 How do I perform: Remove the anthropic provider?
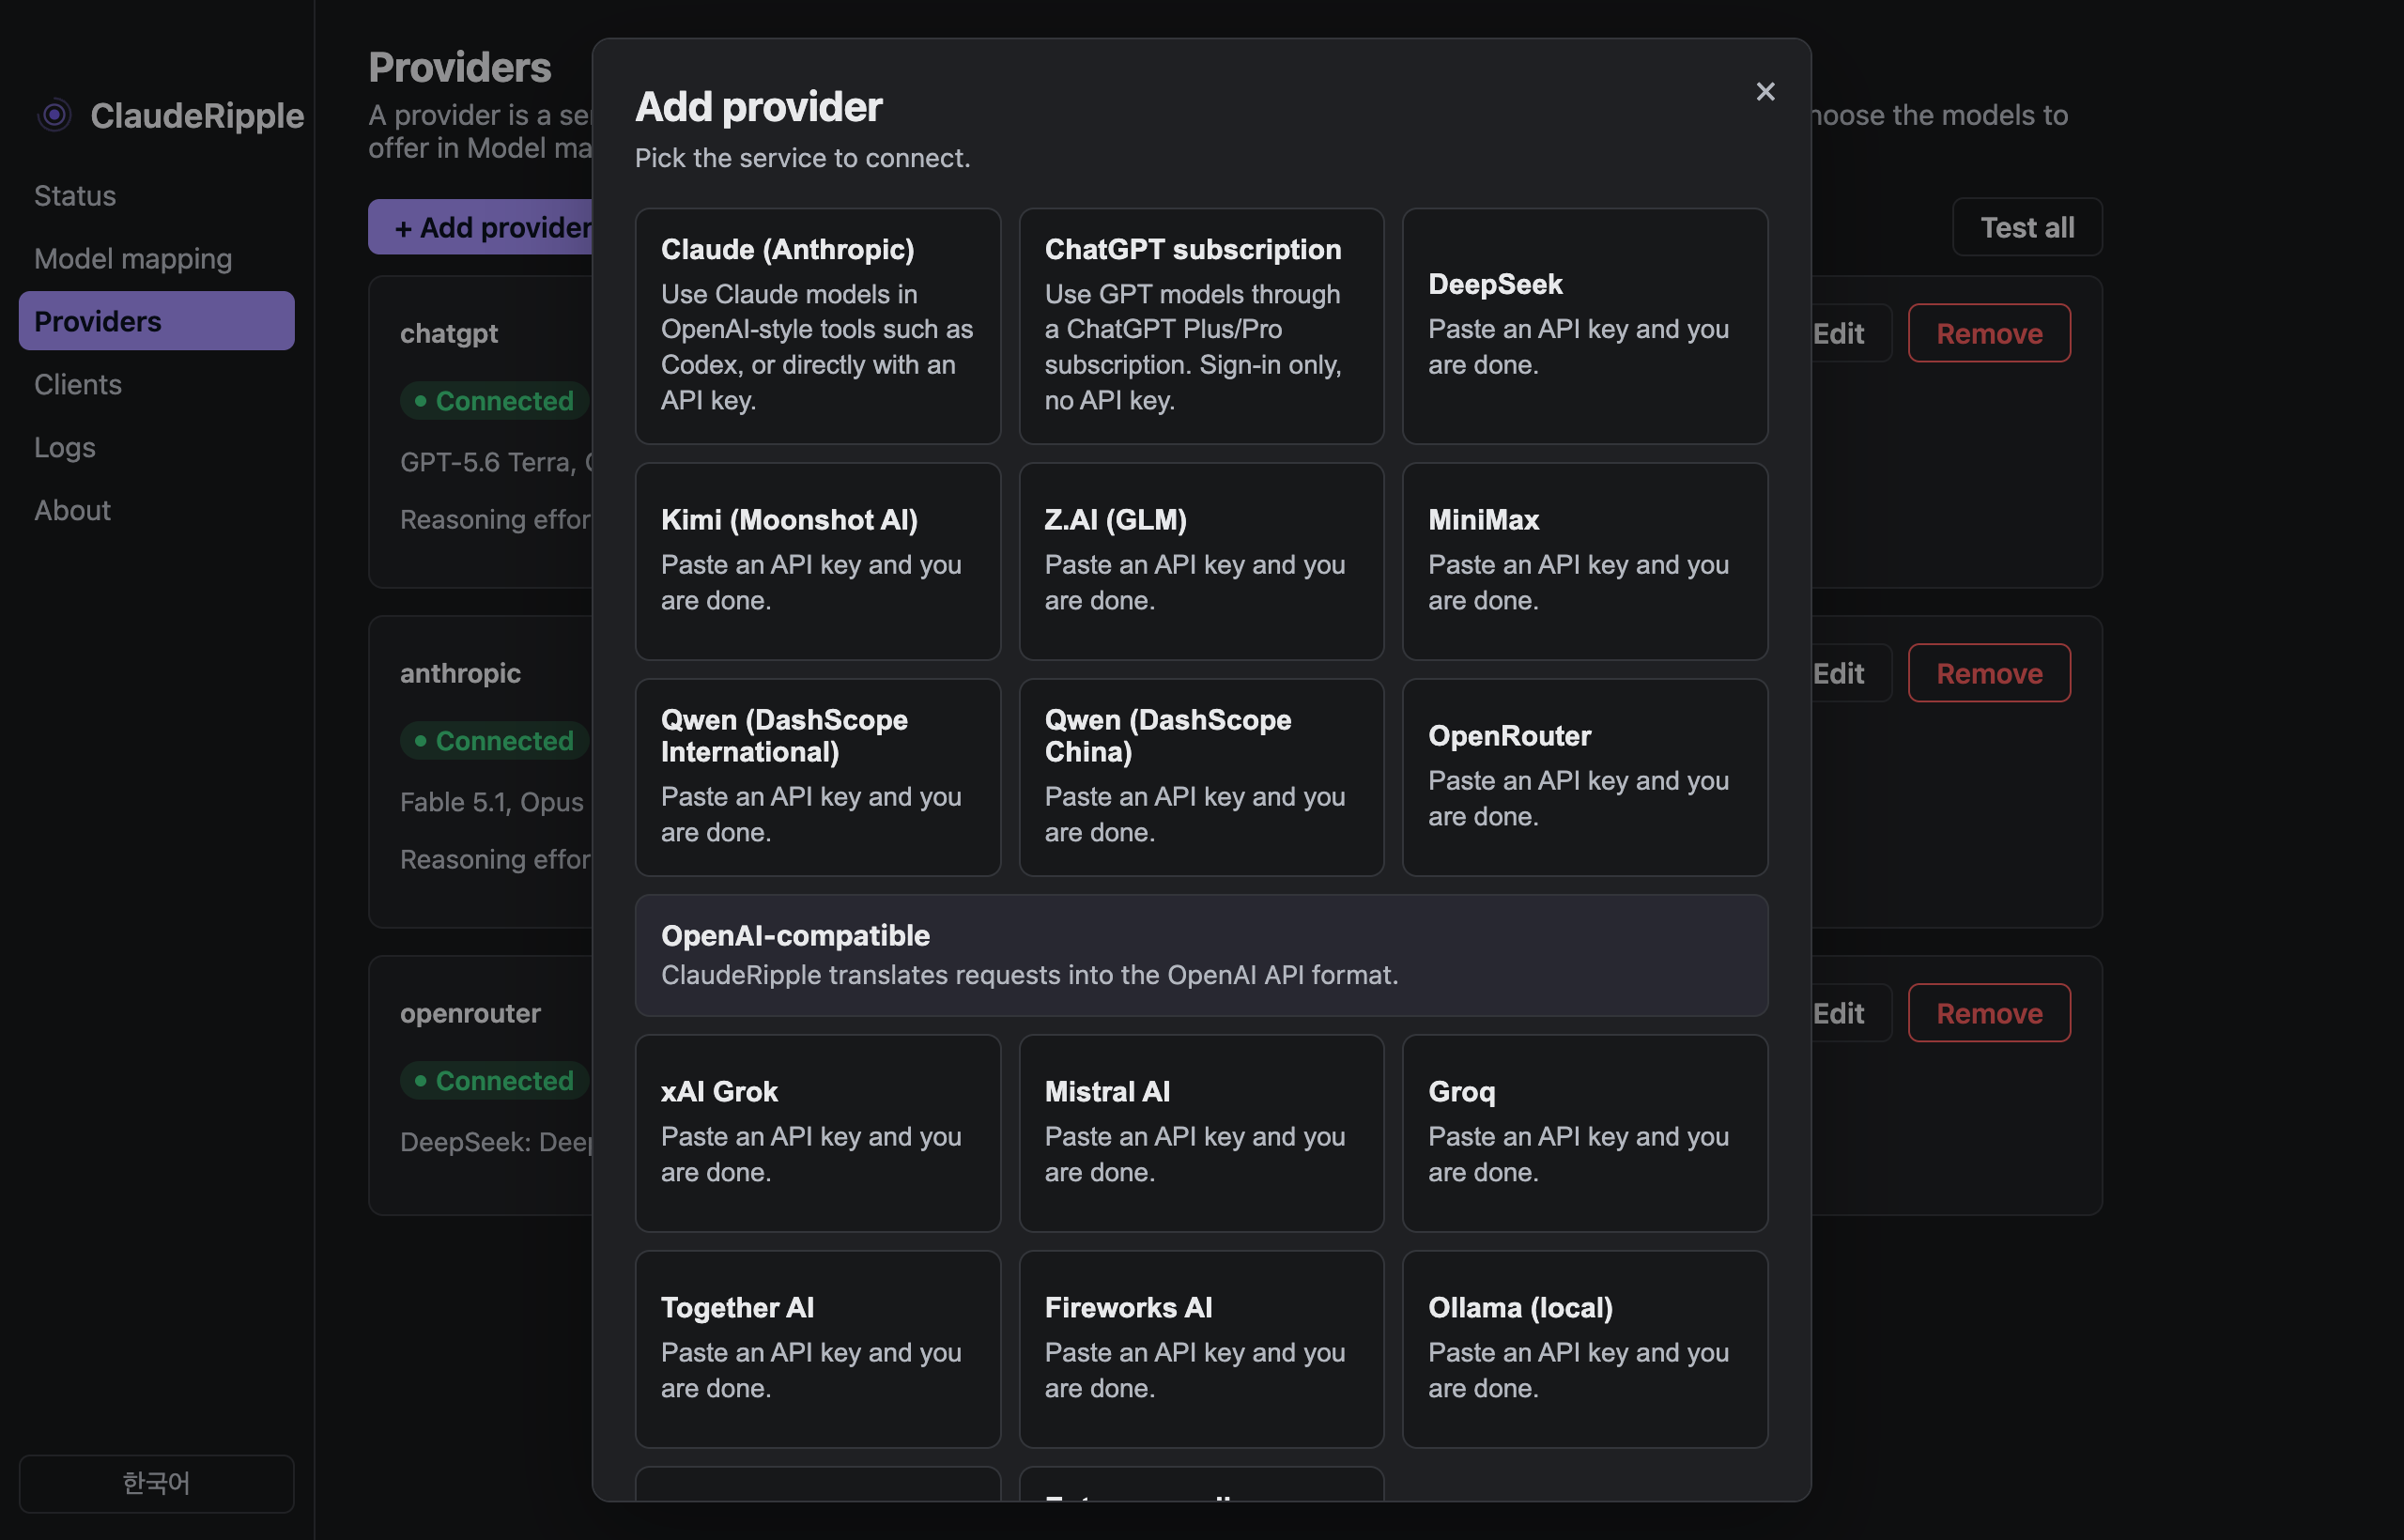pos(1989,673)
